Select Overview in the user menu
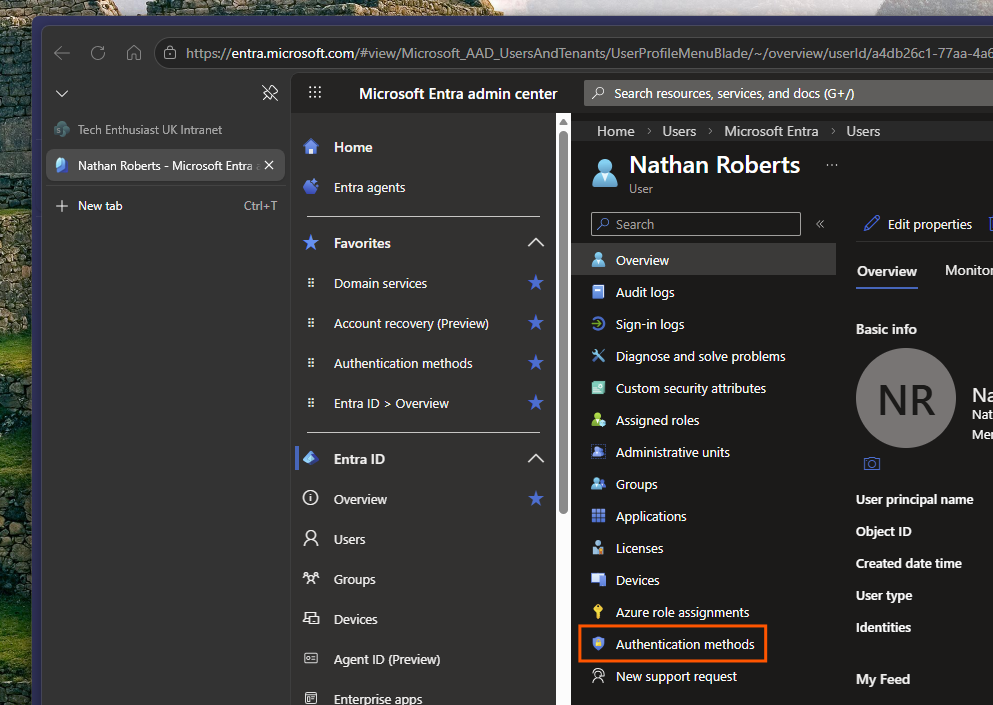Viewport: 993px width, 705px height. [x=704, y=260]
